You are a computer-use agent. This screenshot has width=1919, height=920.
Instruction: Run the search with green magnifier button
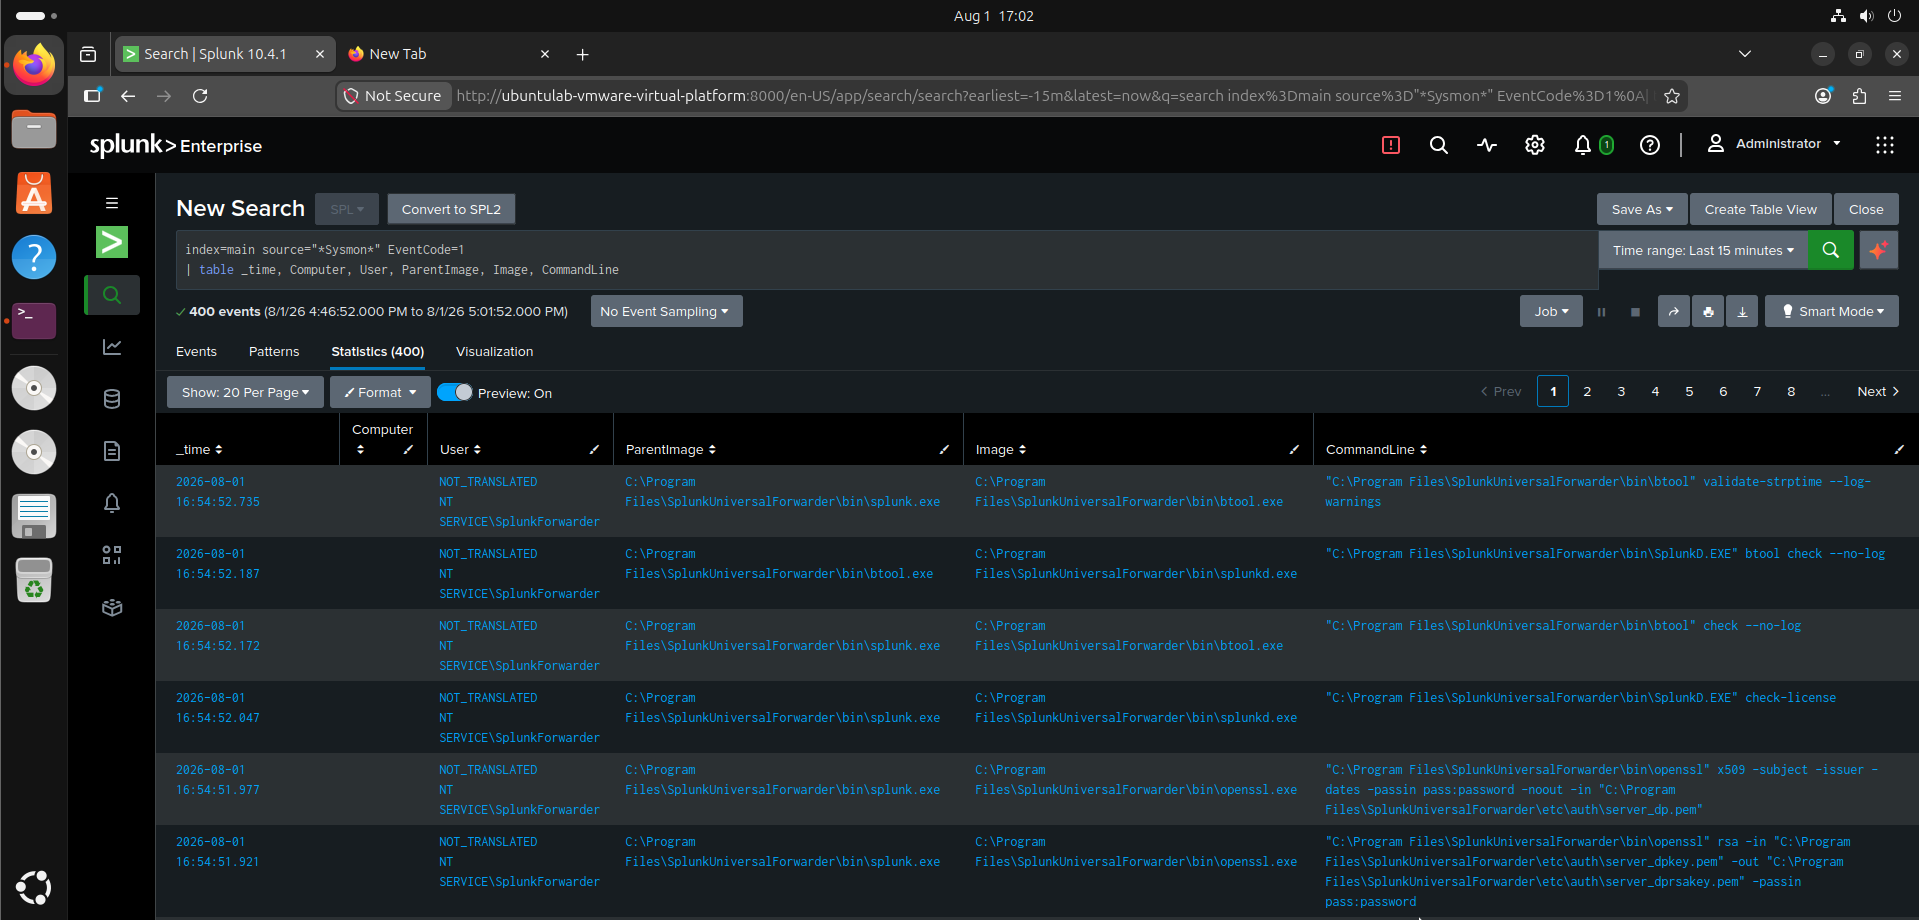[1831, 250]
